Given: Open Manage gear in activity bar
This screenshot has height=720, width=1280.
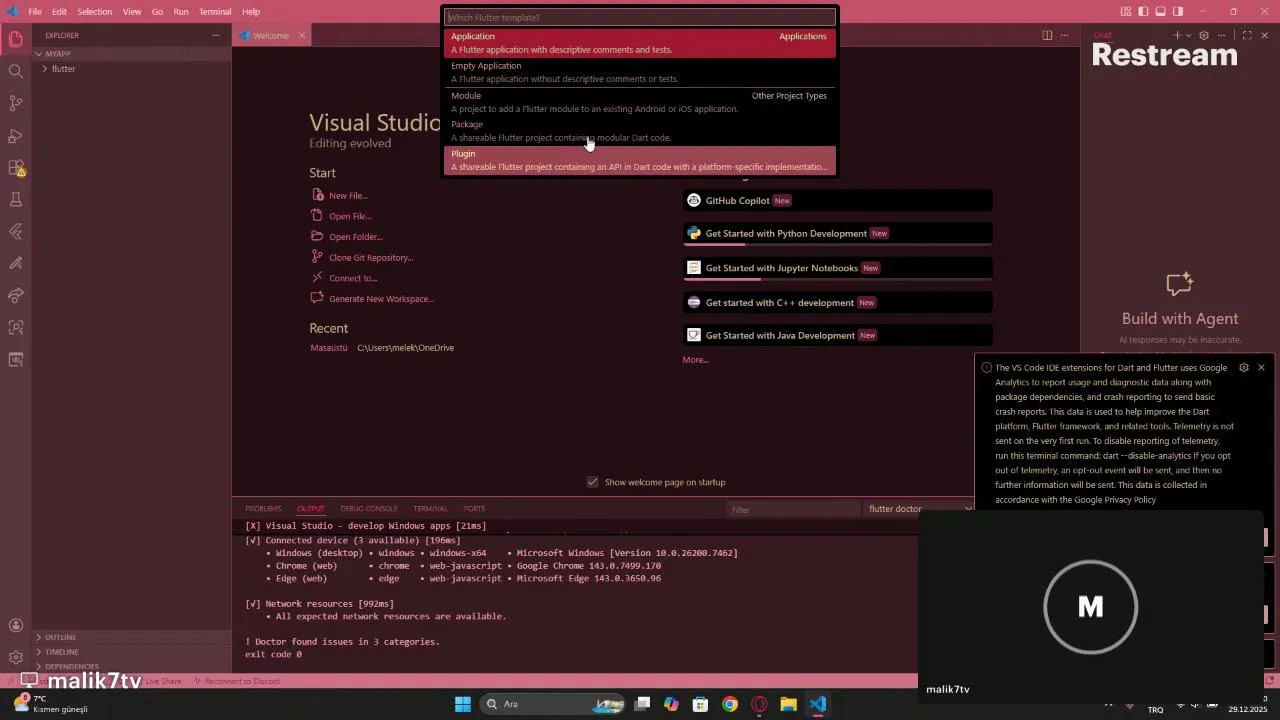Looking at the screenshot, I should [x=16, y=657].
